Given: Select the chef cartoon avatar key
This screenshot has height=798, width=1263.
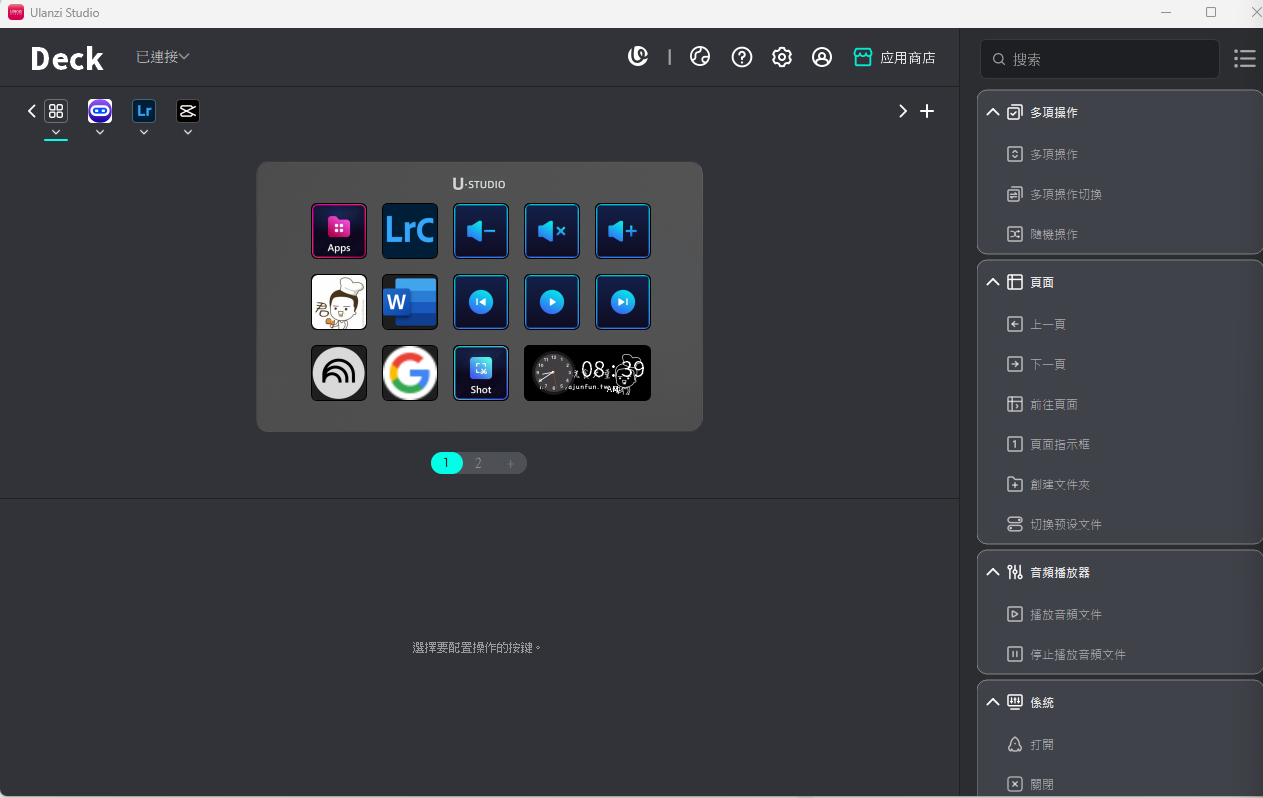Looking at the screenshot, I should 339,302.
